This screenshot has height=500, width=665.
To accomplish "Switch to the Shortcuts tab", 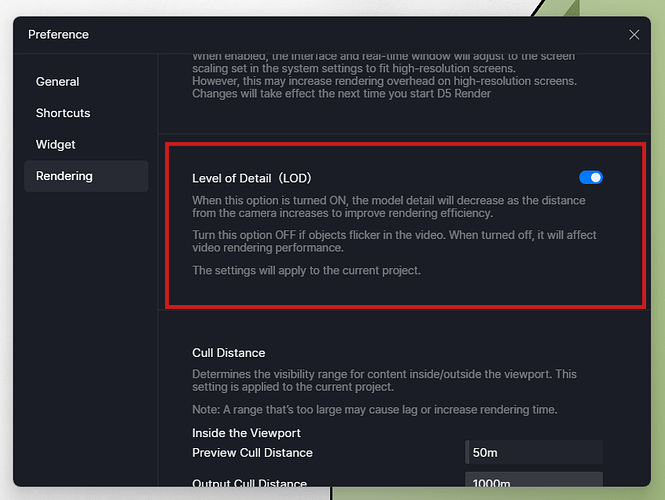I will 63,113.
